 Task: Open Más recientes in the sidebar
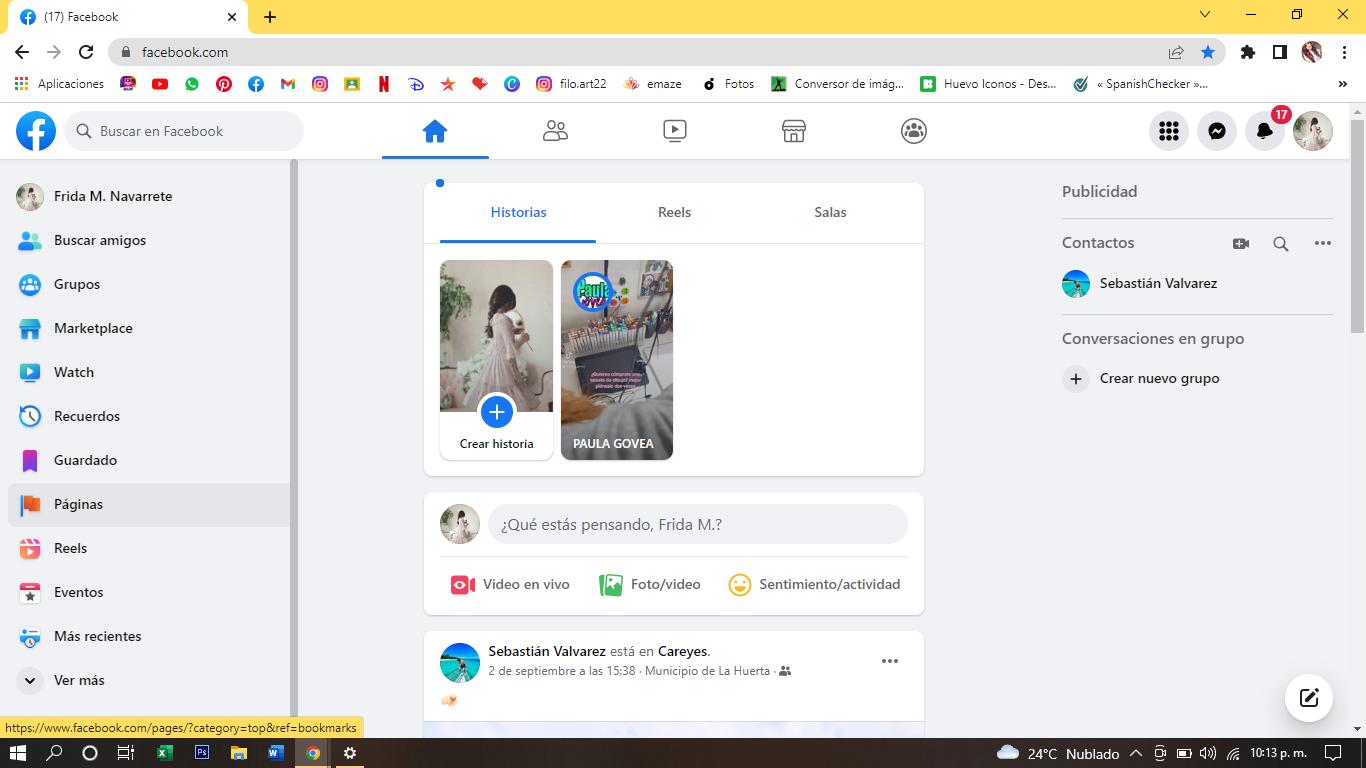[148, 636]
